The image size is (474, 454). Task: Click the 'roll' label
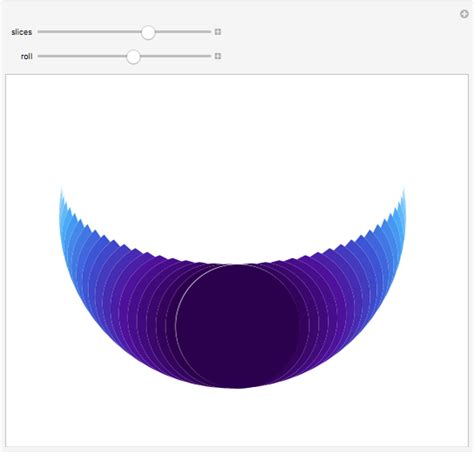click(27, 56)
